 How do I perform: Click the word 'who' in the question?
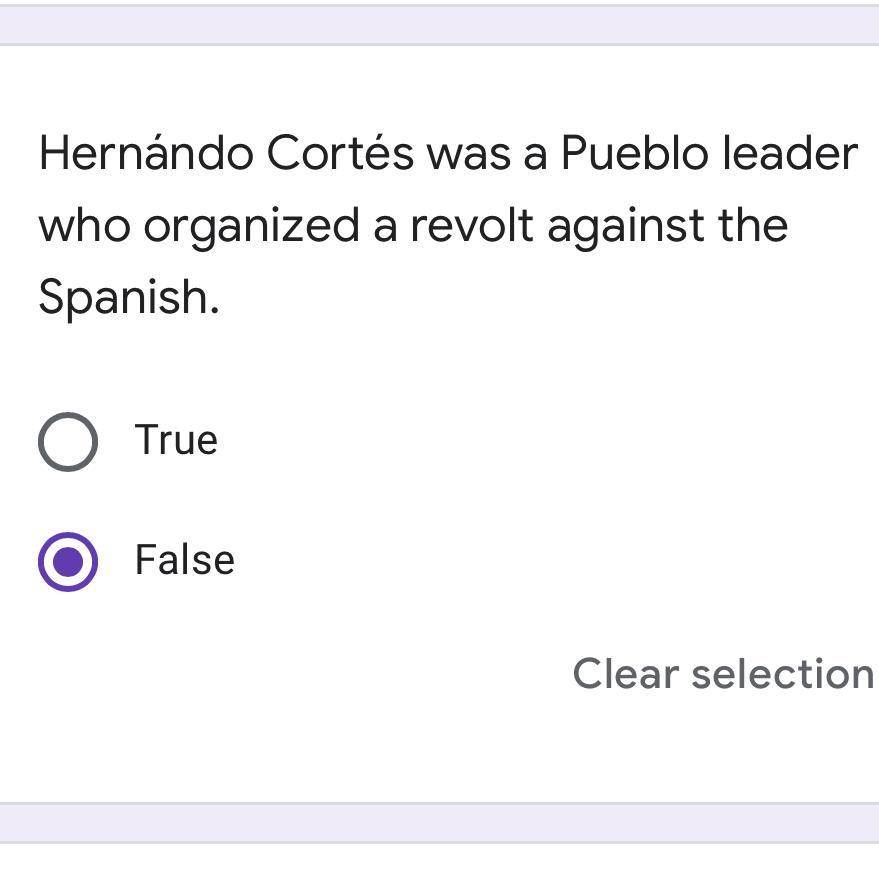(x=84, y=226)
